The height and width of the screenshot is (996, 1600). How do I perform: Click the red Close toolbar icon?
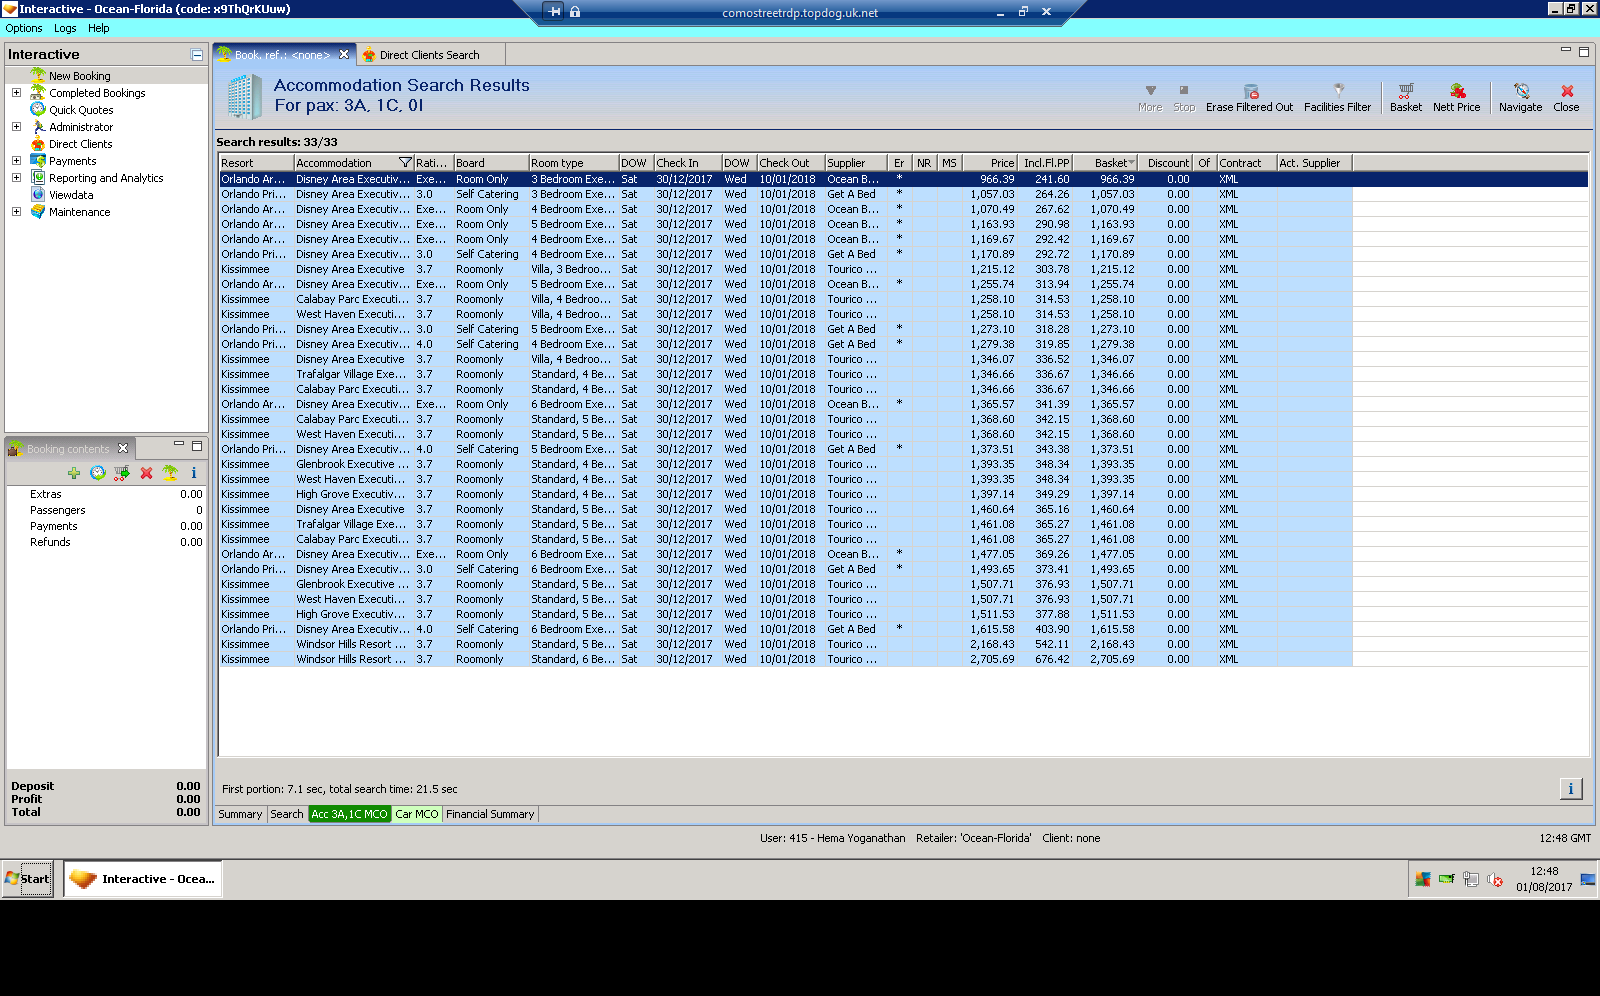coord(1567,91)
